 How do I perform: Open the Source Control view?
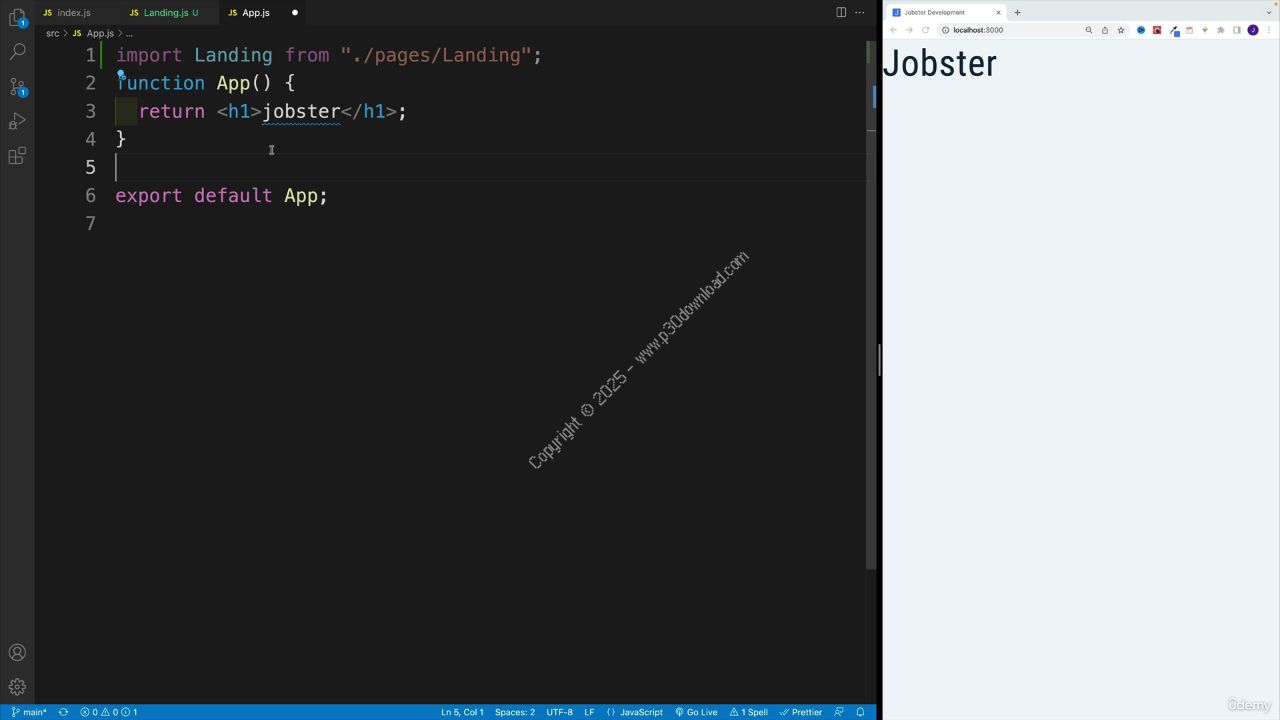(17, 87)
